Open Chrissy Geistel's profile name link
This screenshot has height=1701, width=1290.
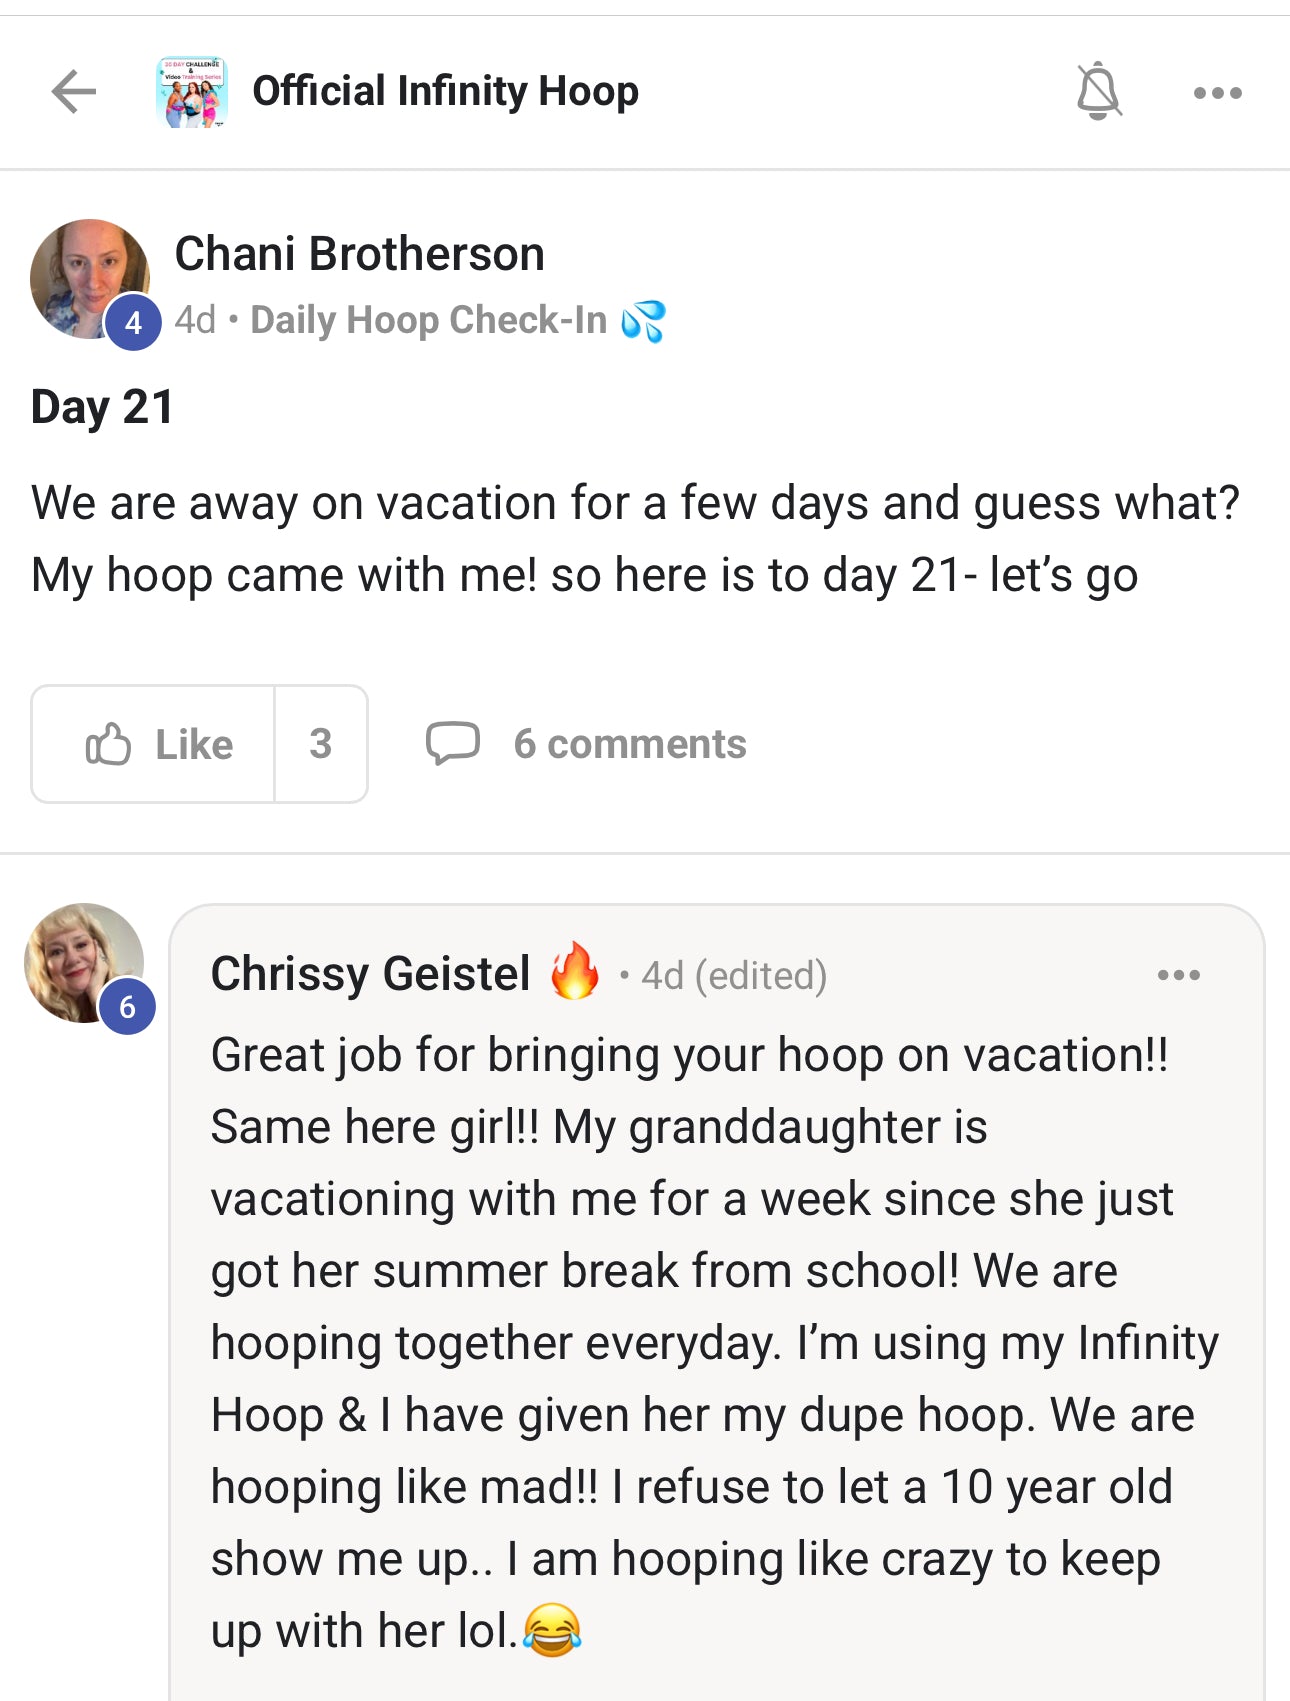(x=370, y=974)
